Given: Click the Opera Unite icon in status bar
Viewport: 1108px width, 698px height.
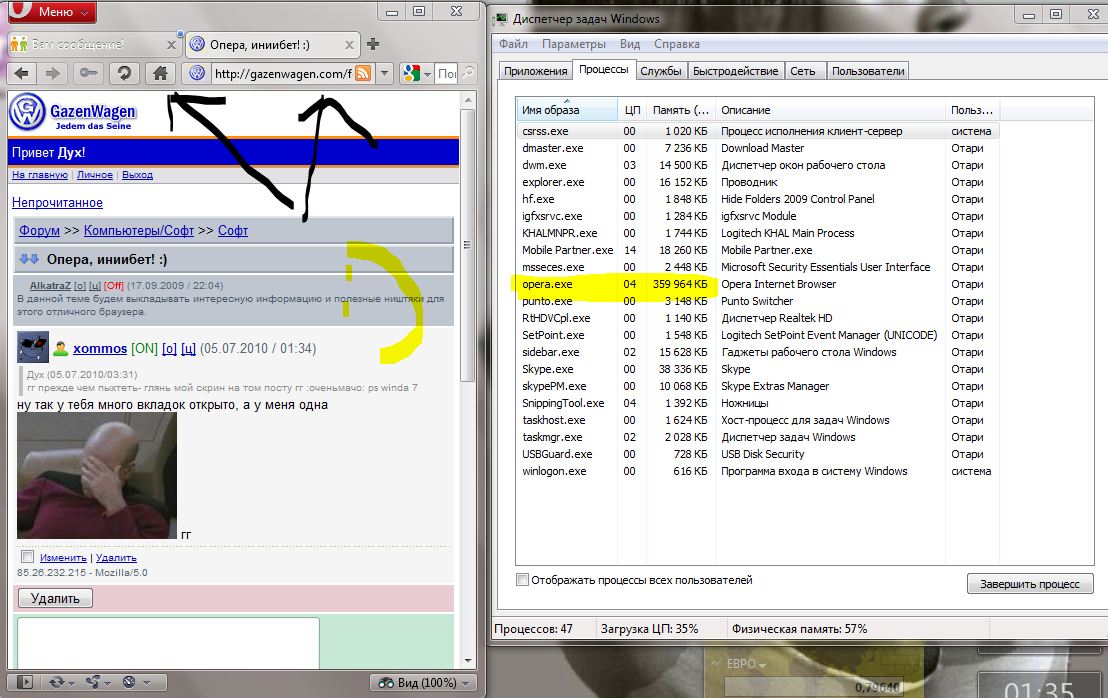Looking at the screenshot, I should [x=92, y=682].
